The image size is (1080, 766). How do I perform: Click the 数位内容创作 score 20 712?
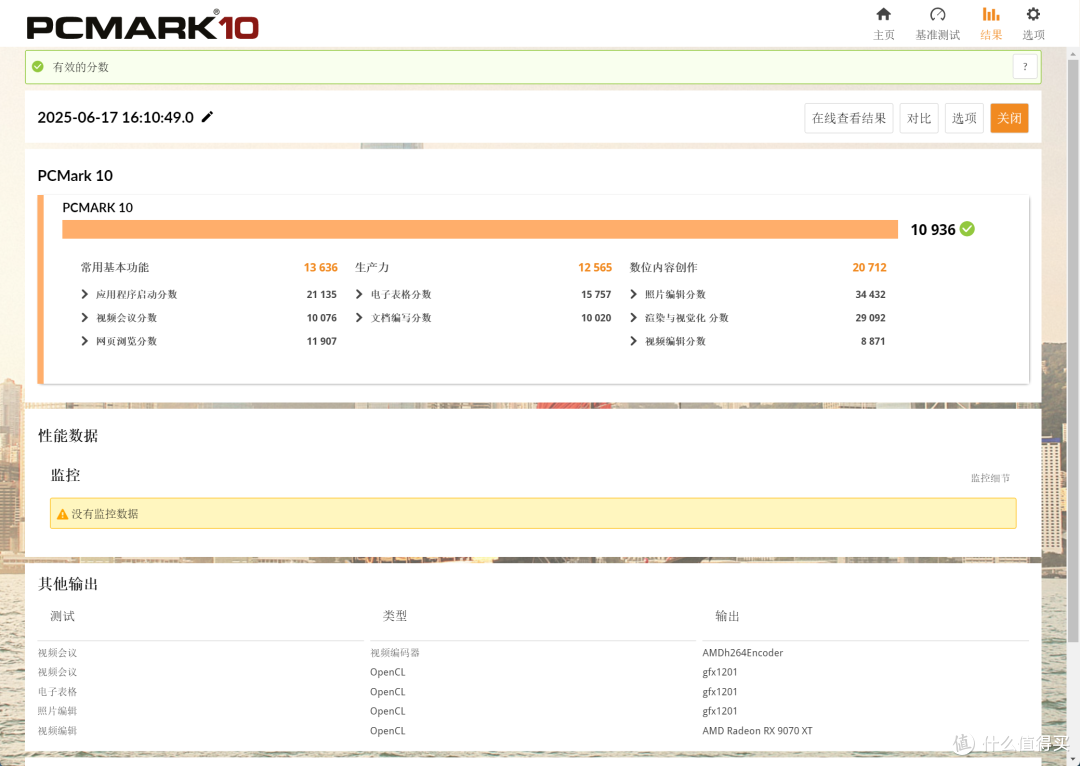tap(869, 267)
